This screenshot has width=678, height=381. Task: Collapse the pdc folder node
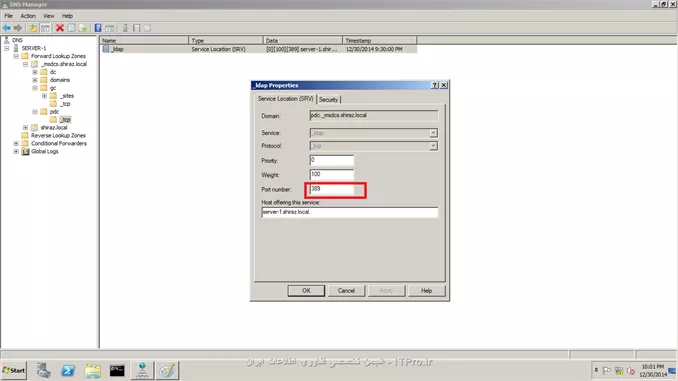point(35,112)
